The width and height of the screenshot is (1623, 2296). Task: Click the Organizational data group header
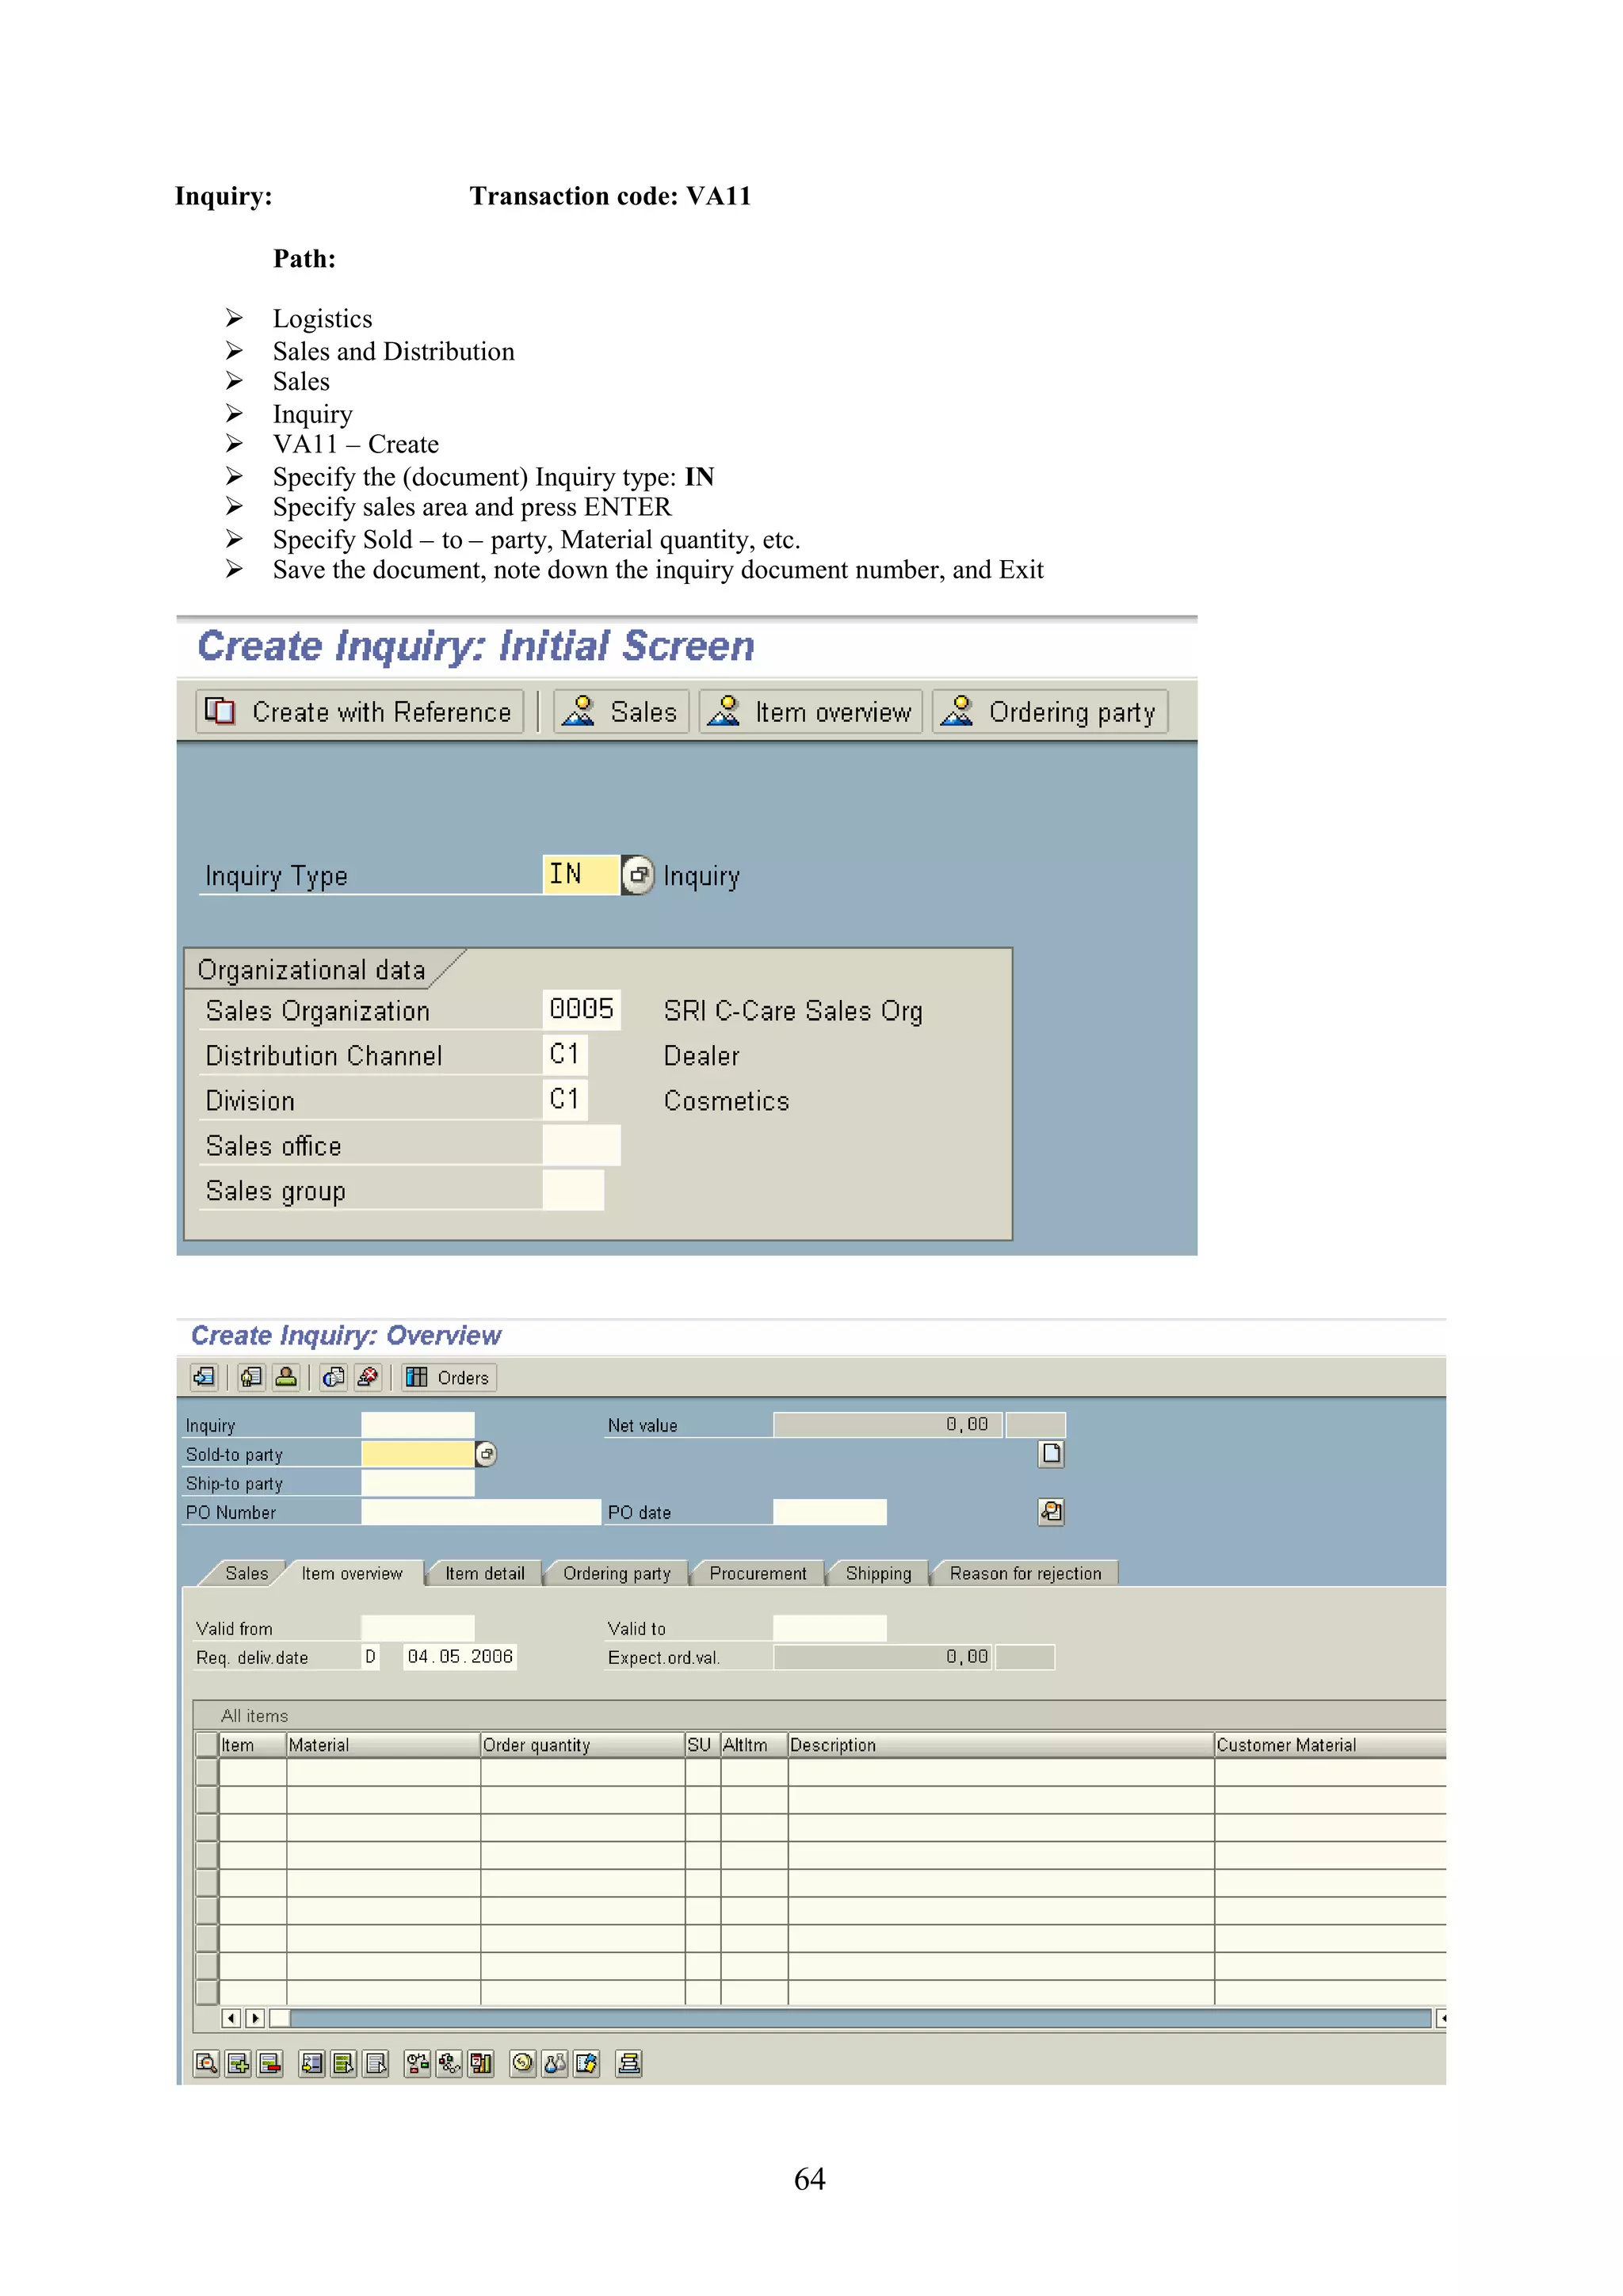pyautogui.click(x=311, y=969)
